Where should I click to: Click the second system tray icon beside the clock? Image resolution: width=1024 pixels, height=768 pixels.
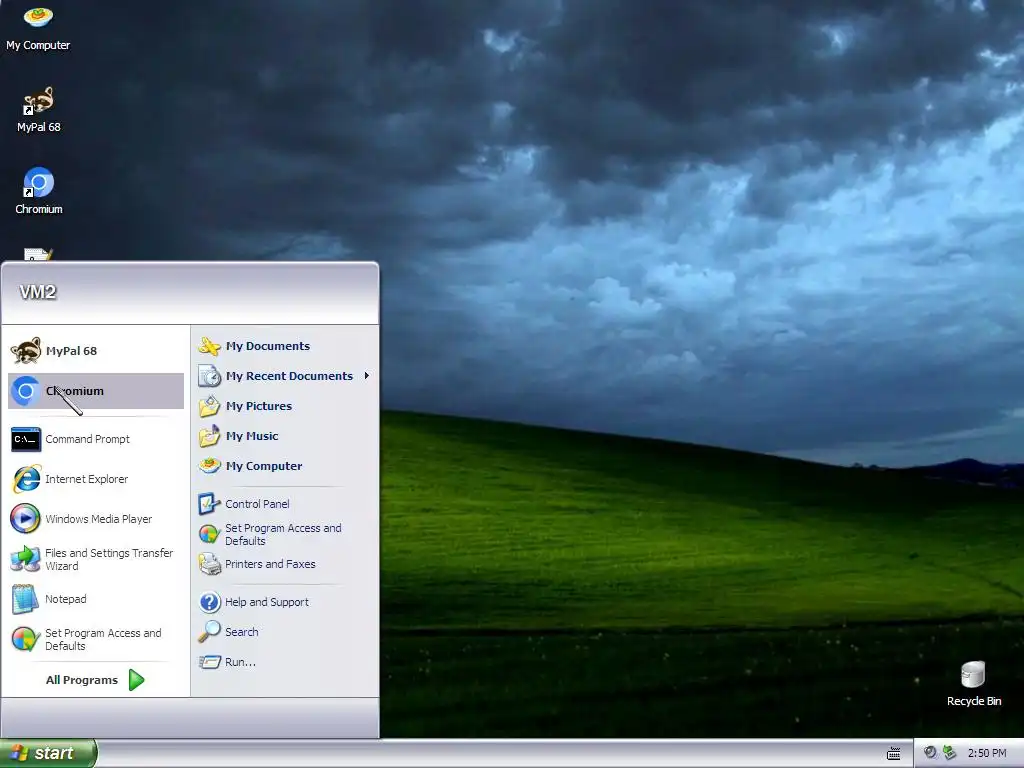(x=950, y=752)
